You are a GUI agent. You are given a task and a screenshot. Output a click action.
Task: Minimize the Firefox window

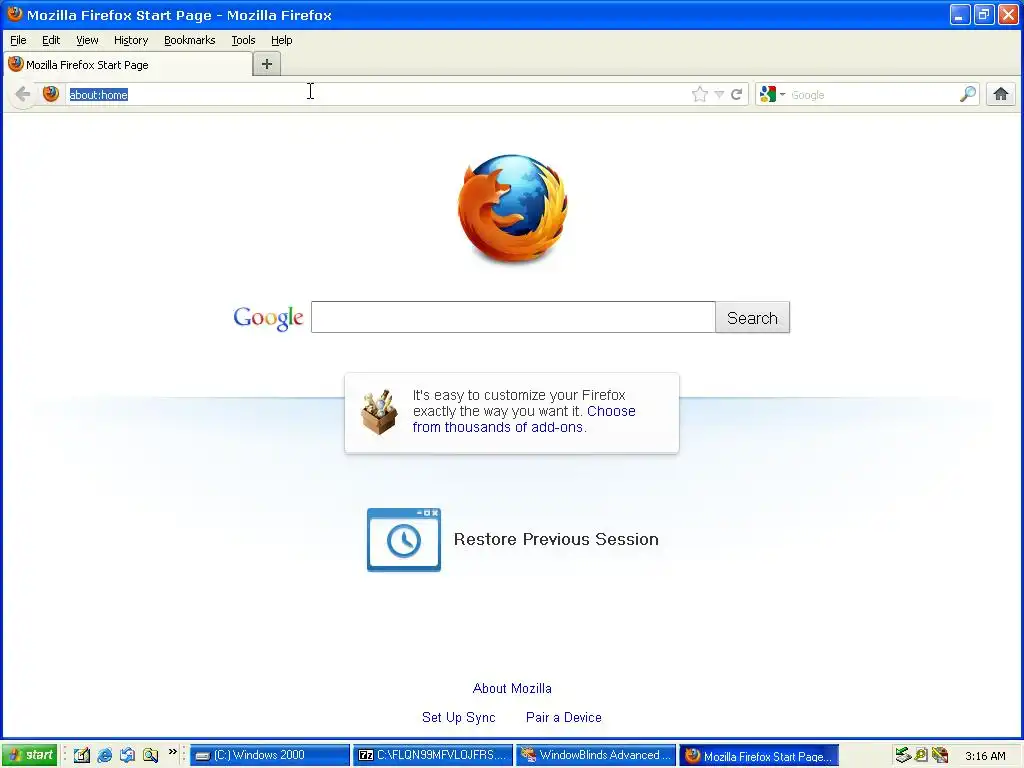[959, 14]
